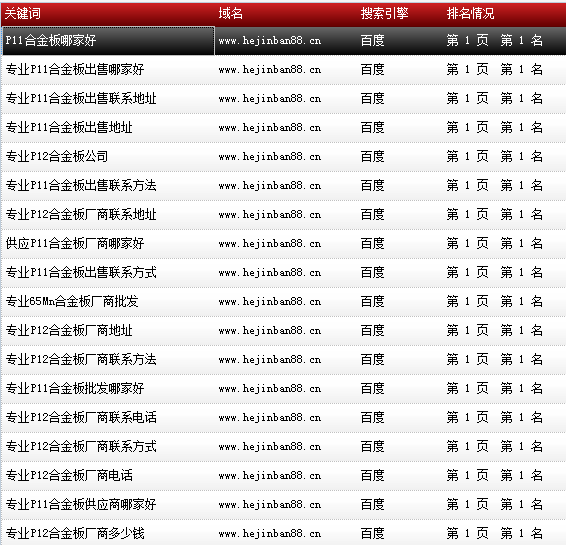The width and height of the screenshot is (566, 545).
Task: Click the domain in the P11合金板哪家好 row
Action: click(x=270, y=41)
